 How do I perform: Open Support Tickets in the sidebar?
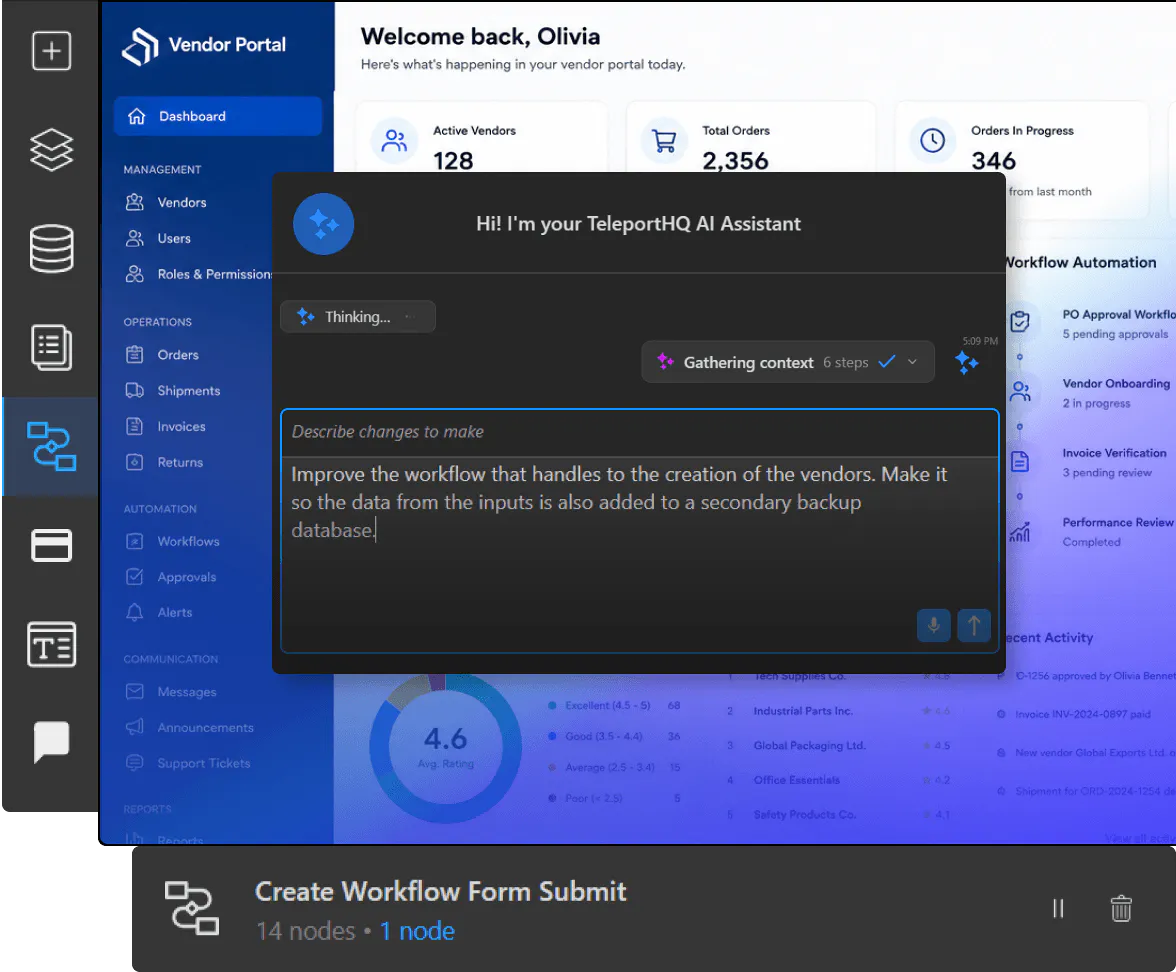(x=203, y=764)
